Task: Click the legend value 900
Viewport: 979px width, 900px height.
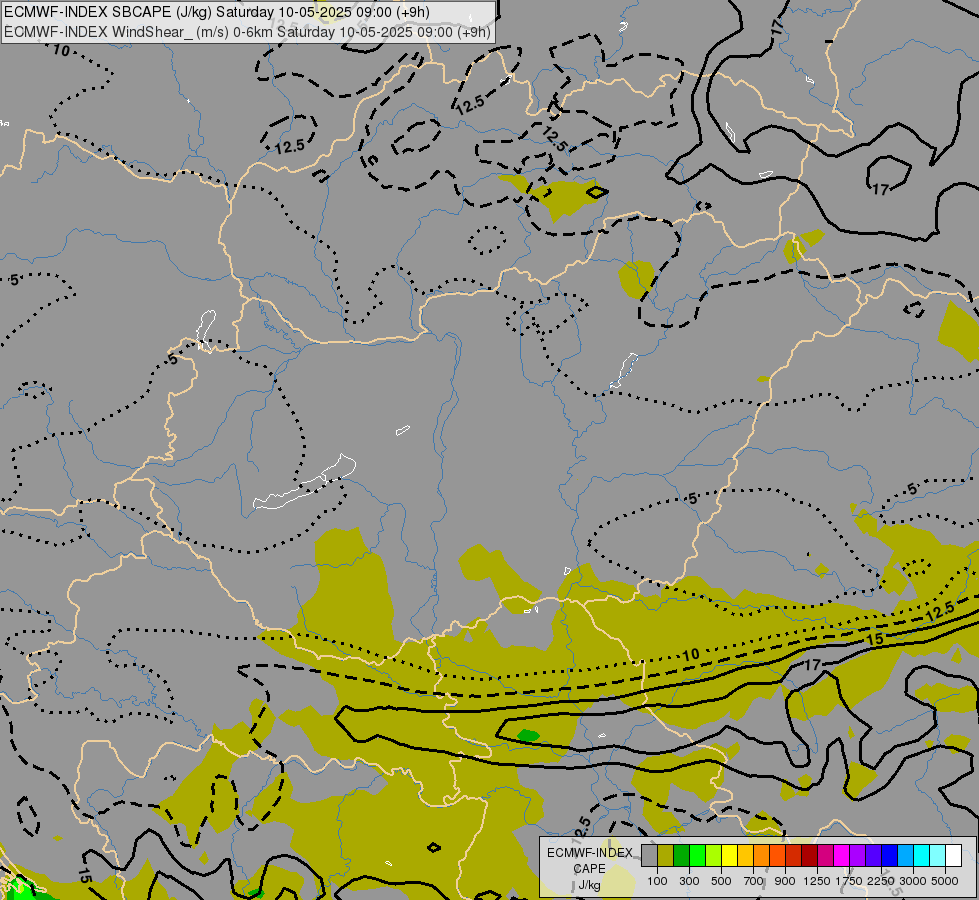Action: [785, 881]
